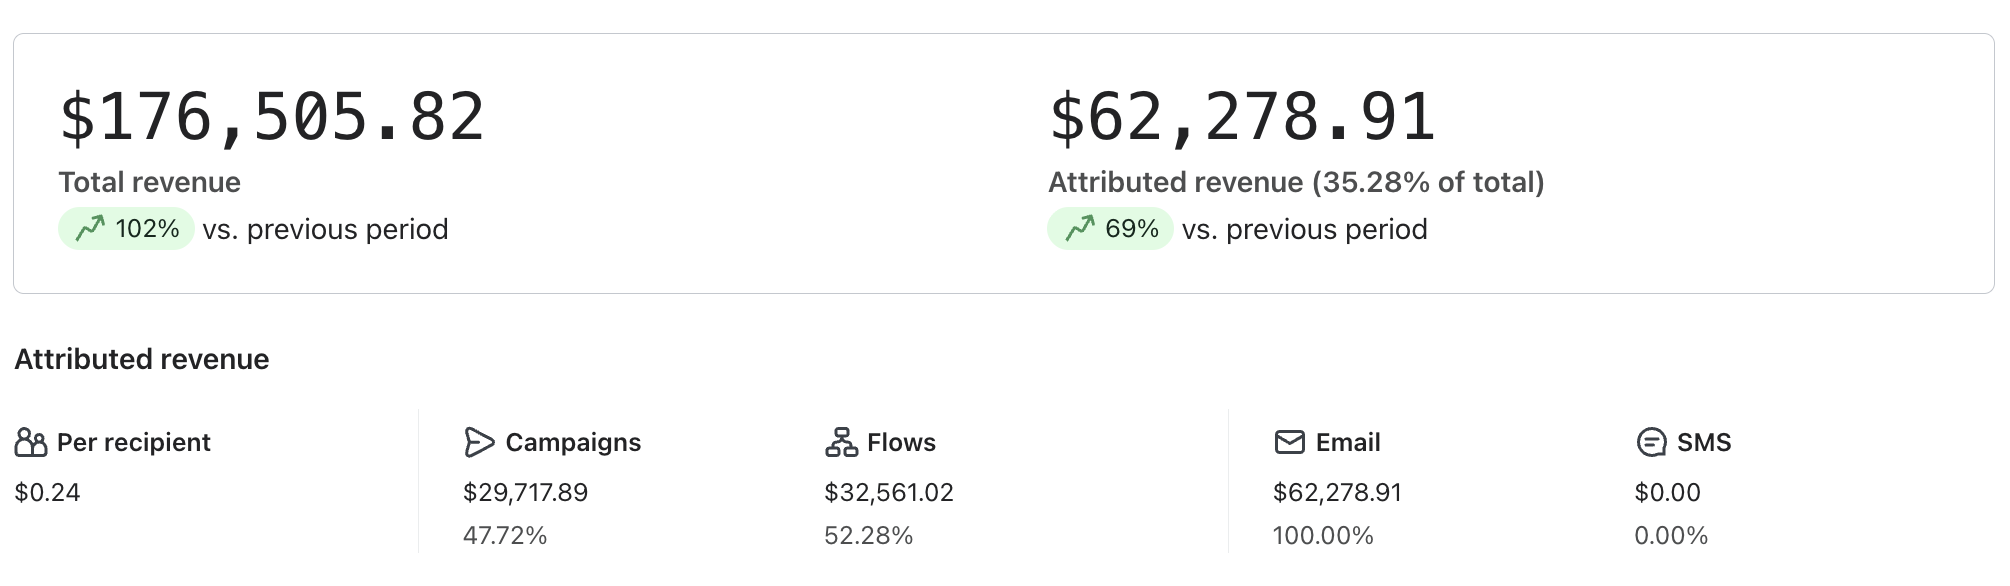This screenshot has width=2010, height=586.
Task: Click the Total revenue label
Action: point(149,182)
